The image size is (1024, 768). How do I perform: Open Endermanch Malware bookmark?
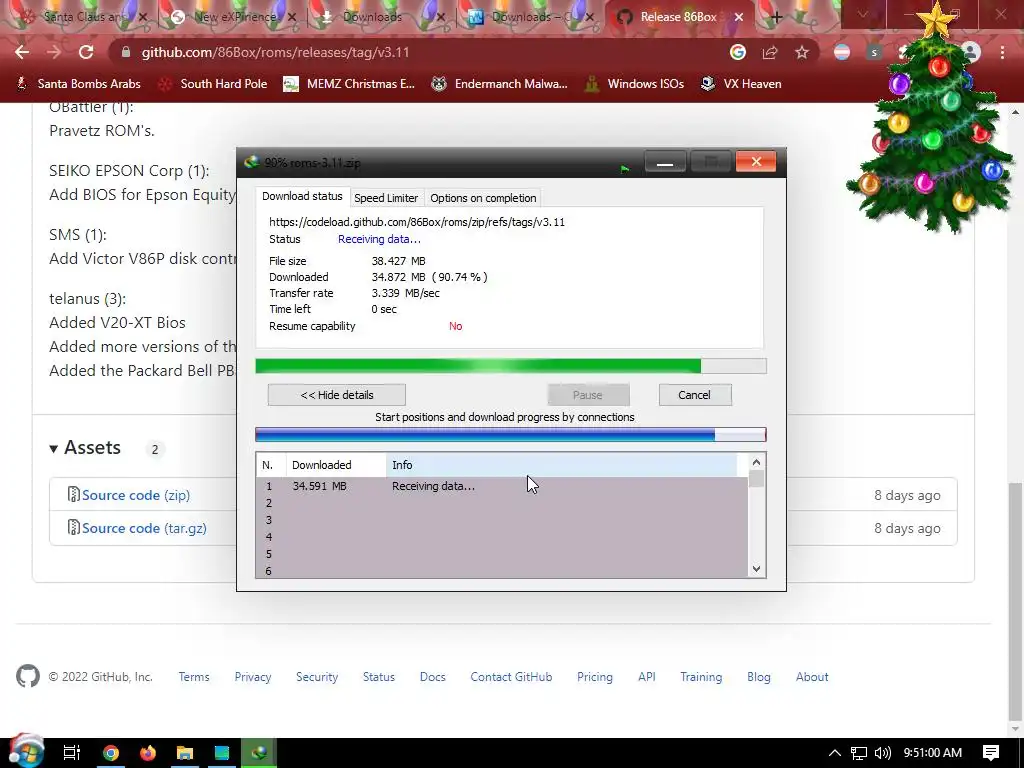(x=500, y=84)
